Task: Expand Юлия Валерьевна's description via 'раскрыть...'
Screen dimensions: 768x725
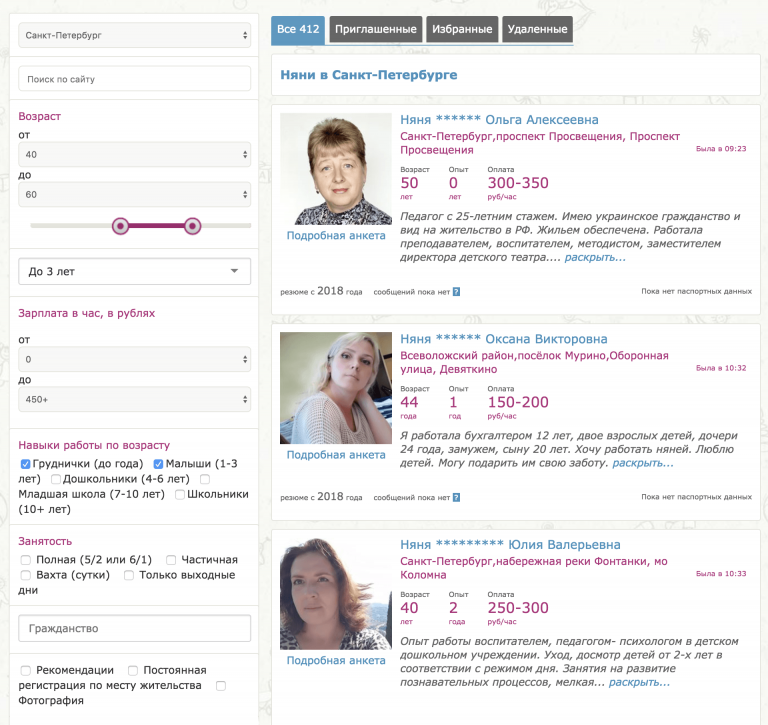Action: point(639,683)
